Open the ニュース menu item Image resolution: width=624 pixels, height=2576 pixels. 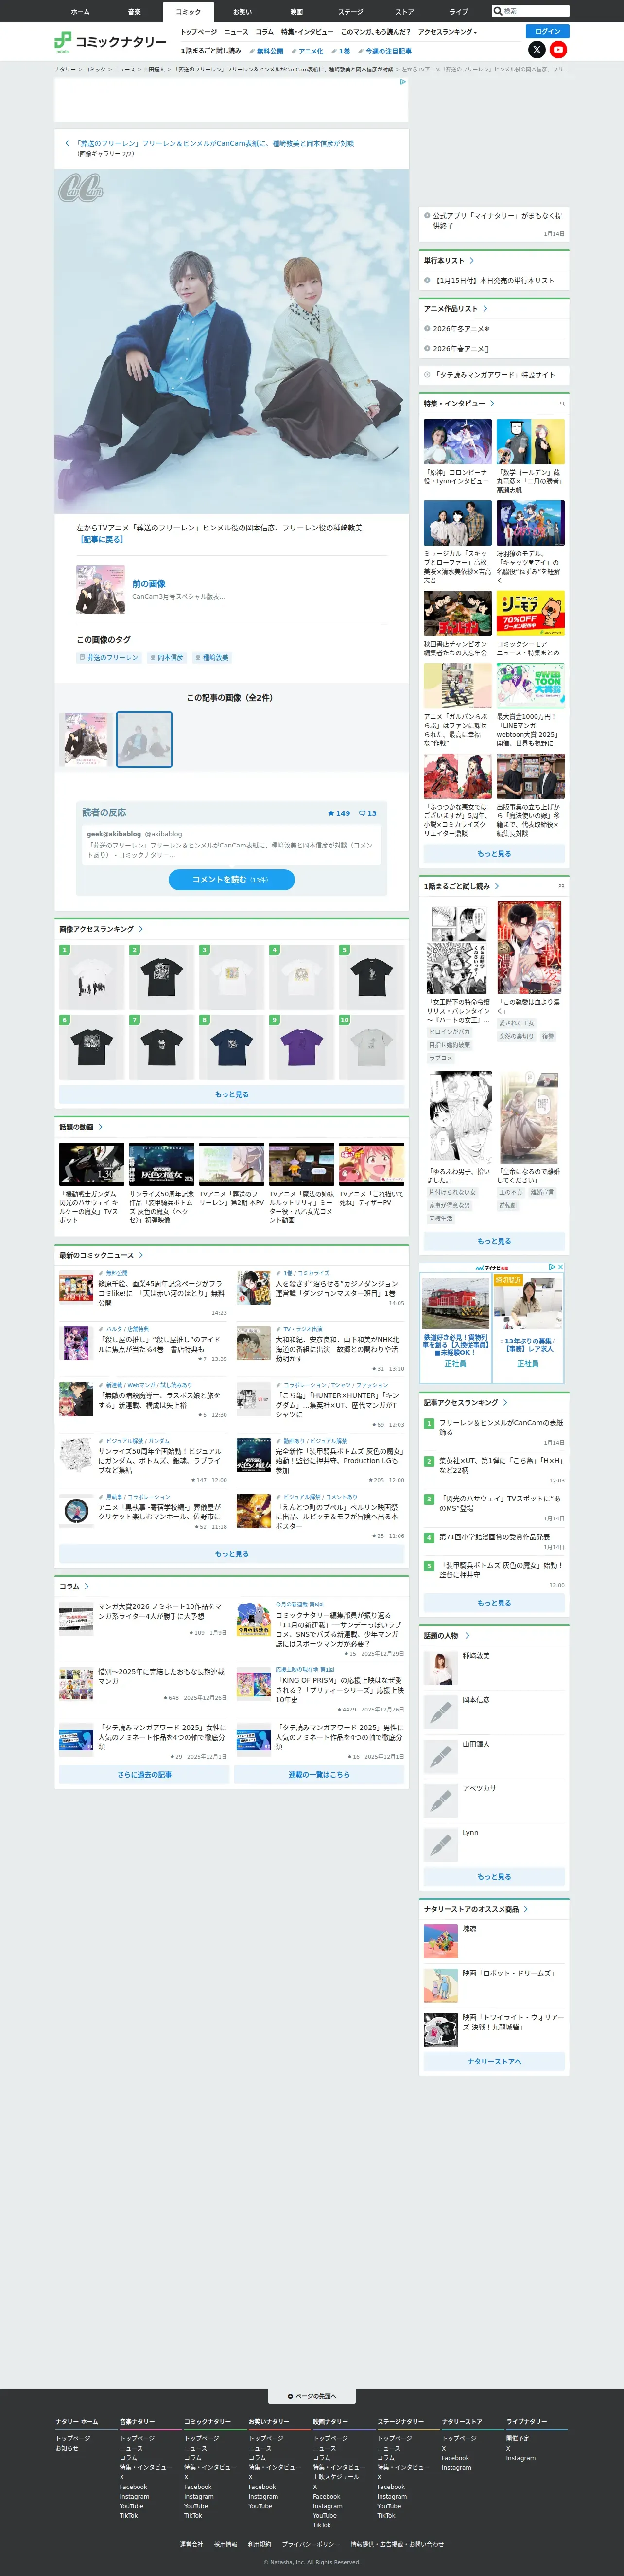click(236, 32)
